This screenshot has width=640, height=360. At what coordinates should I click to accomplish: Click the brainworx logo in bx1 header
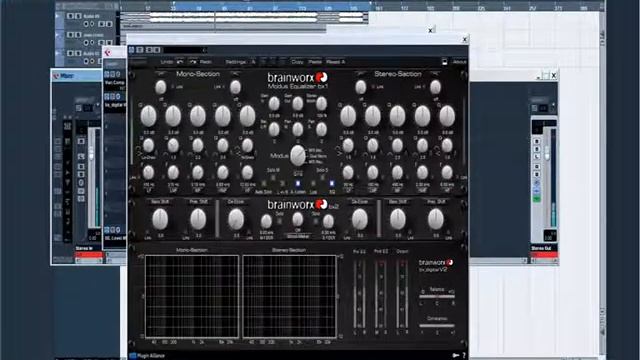[x=298, y=78]
